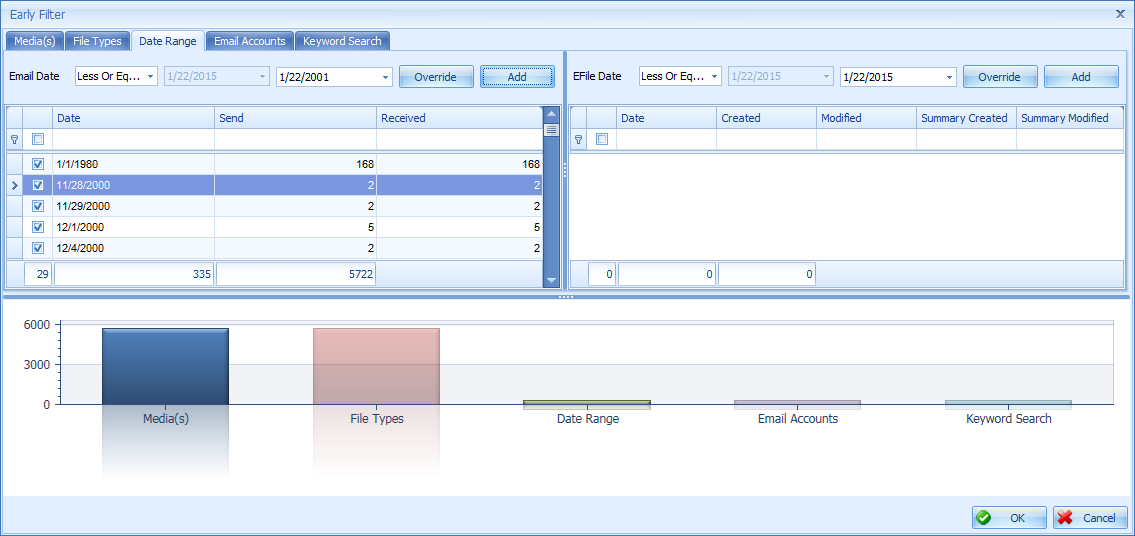Click the Media(s) blue chart bar
This screenshot has height=536, width=1135.
(166, 367)
